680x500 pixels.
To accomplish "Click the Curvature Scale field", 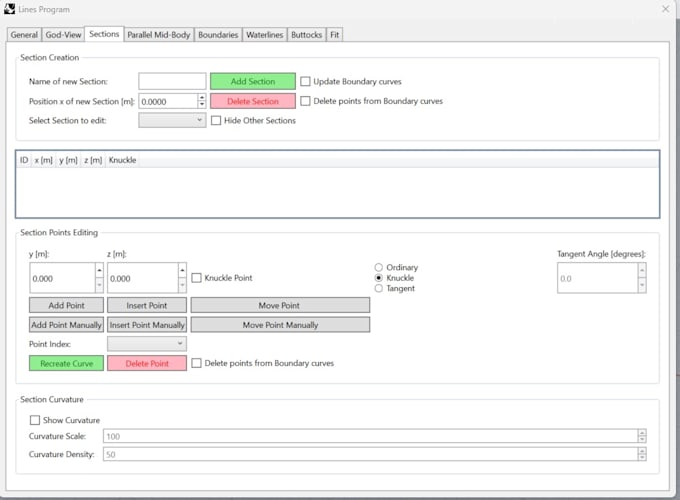I will (370, 436).
